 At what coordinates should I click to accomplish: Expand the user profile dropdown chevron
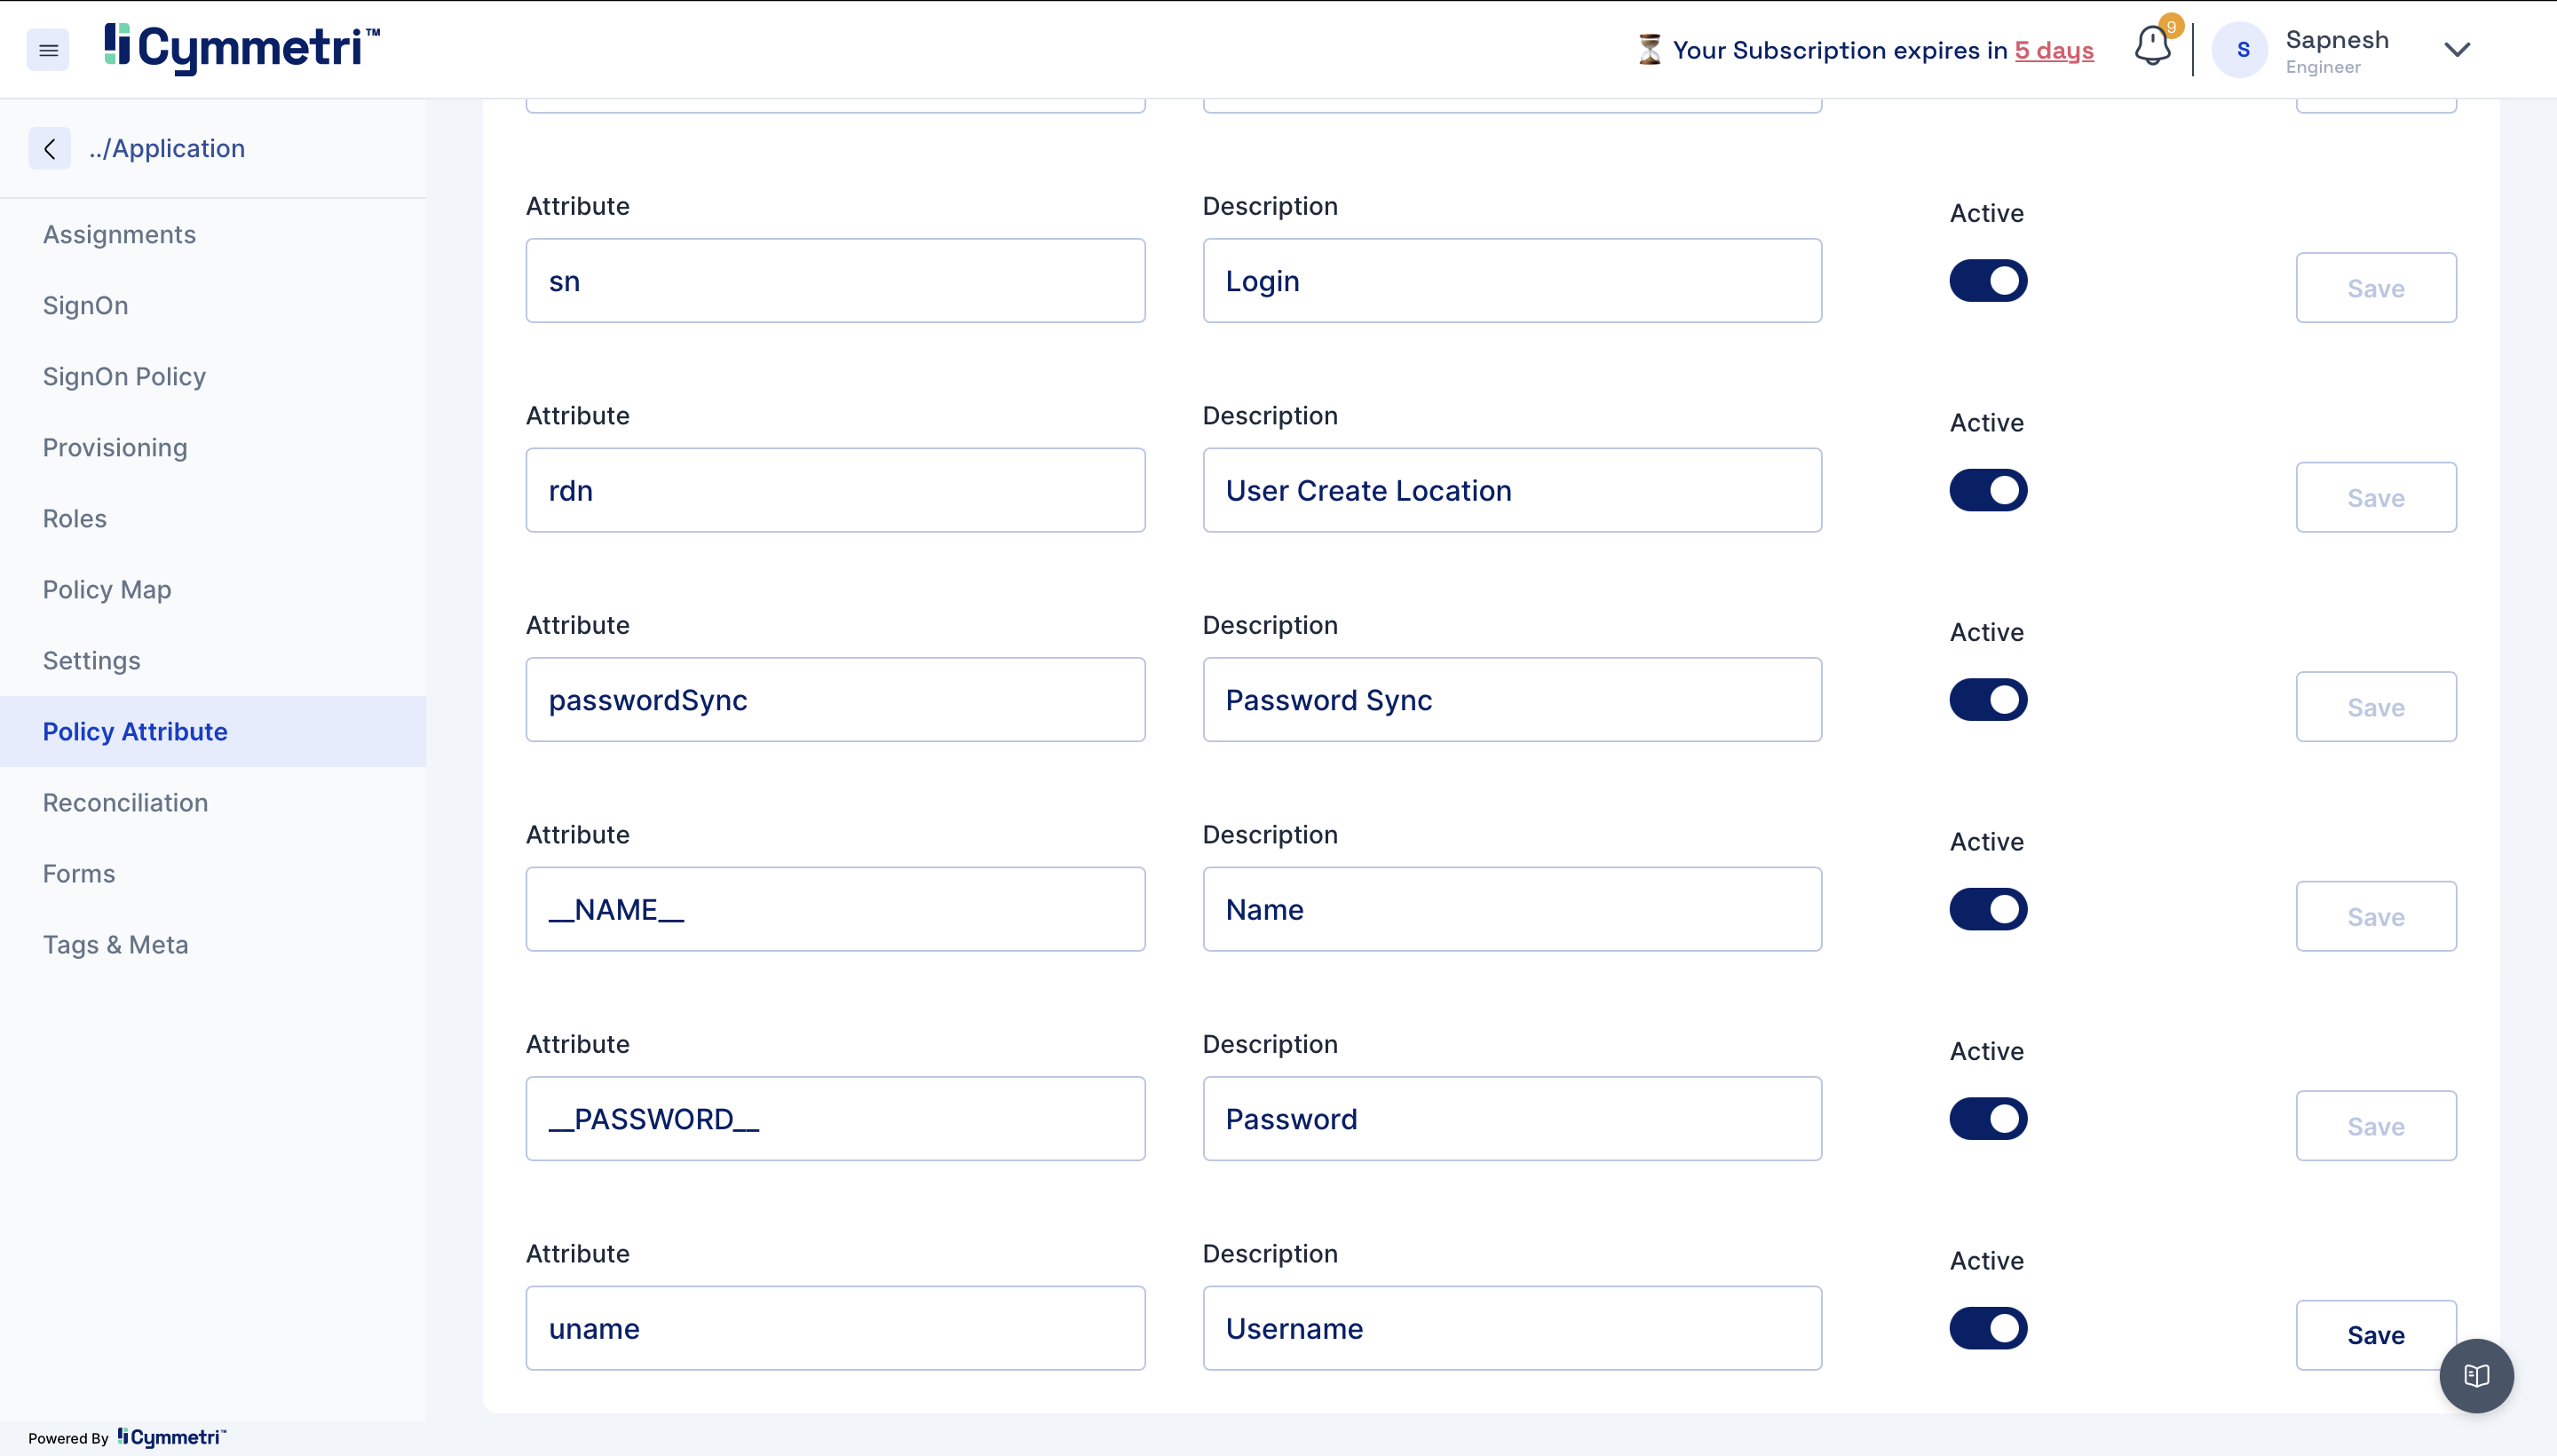tap(2457, 49)
